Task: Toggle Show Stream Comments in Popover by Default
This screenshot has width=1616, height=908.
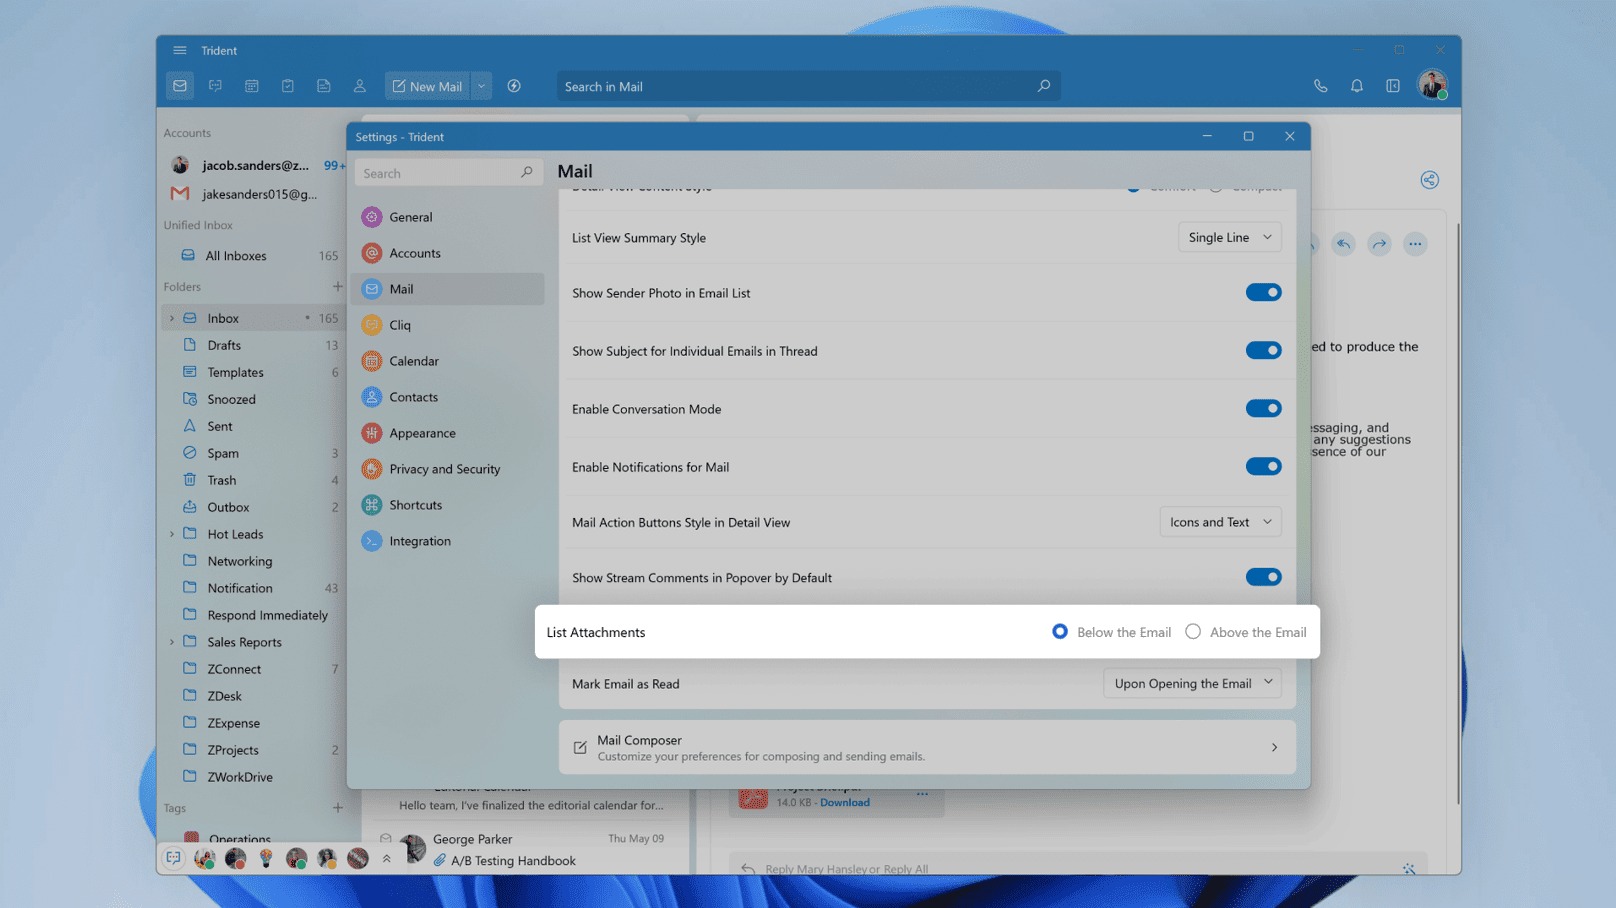Action: pyautogui.click(x=1263, y=577)
